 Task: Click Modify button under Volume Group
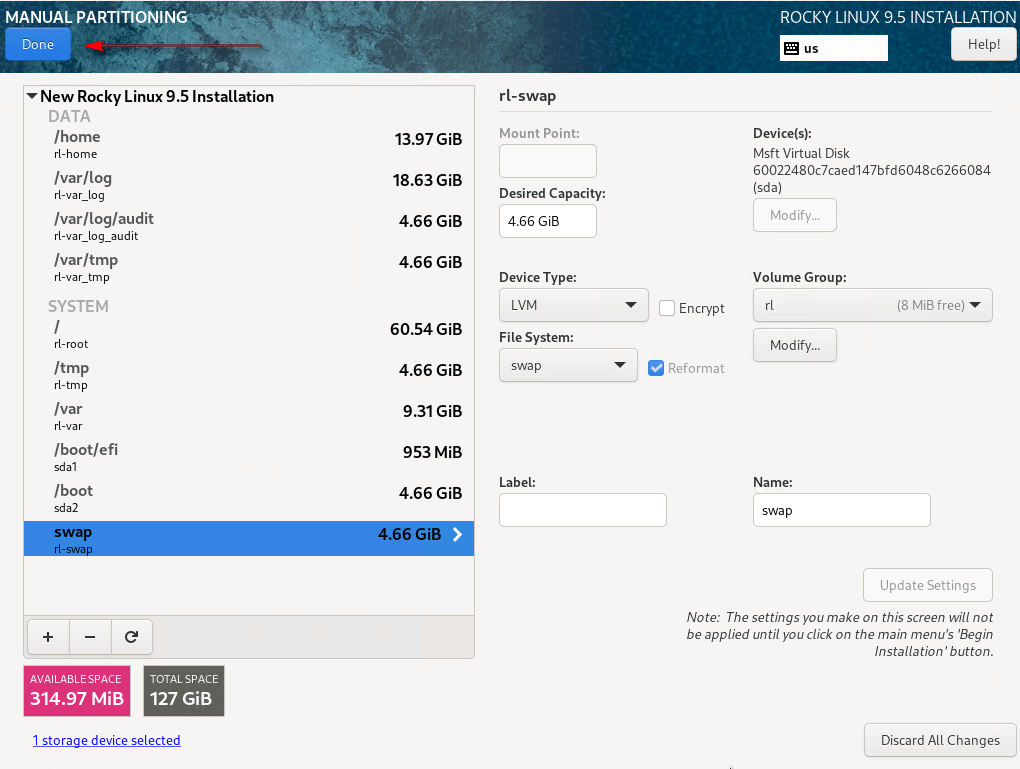click(x=794, y=345)
